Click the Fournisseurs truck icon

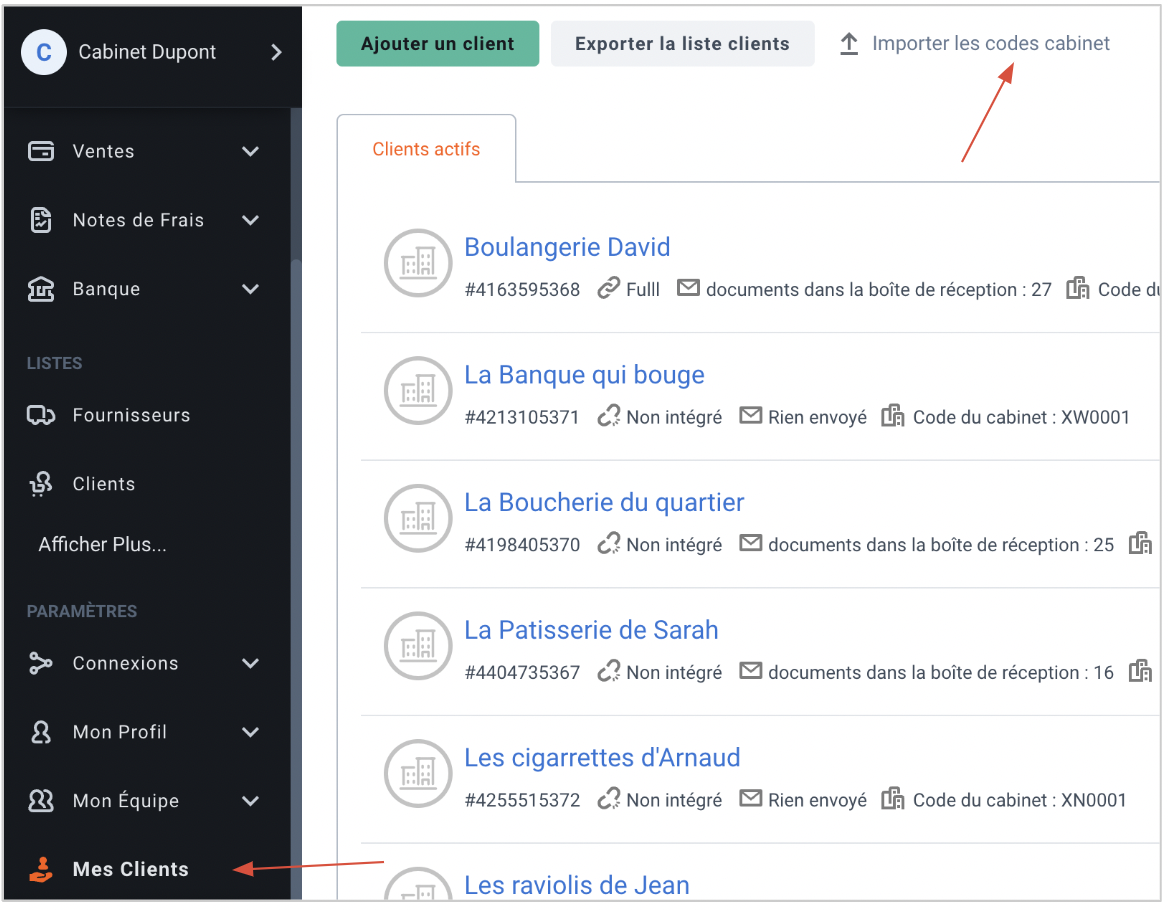point(41,415)
